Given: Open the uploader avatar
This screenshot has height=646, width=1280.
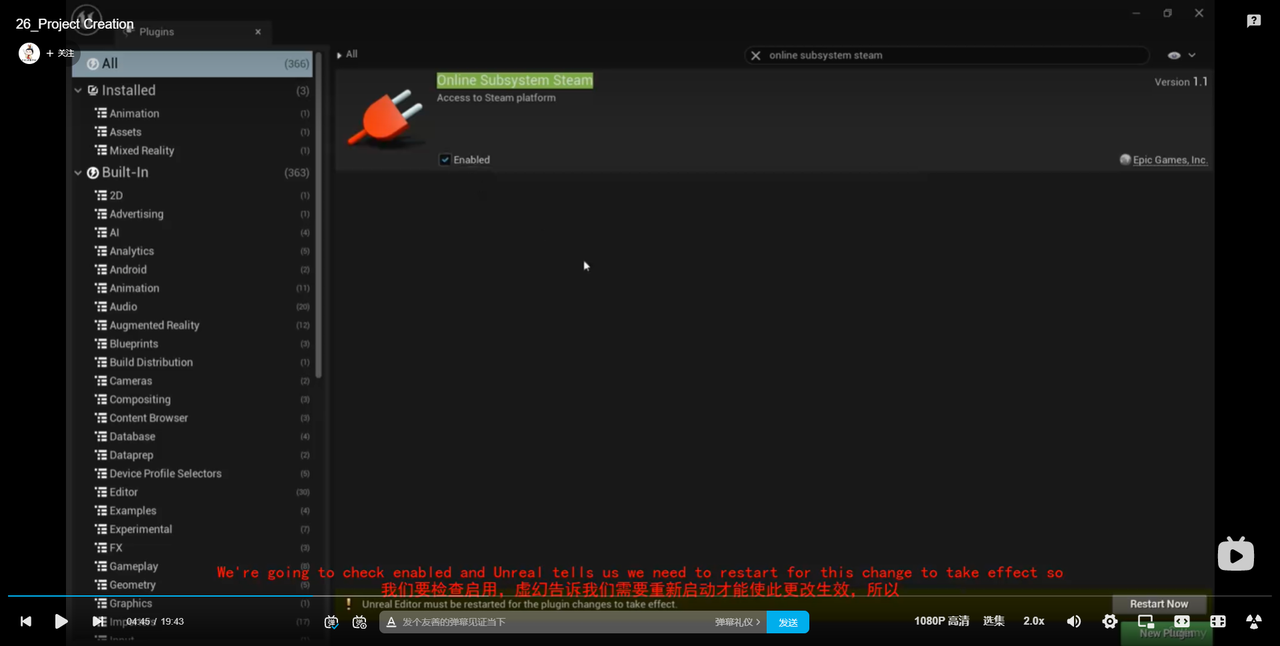Looking at the screenshot, I should [29, 53].
